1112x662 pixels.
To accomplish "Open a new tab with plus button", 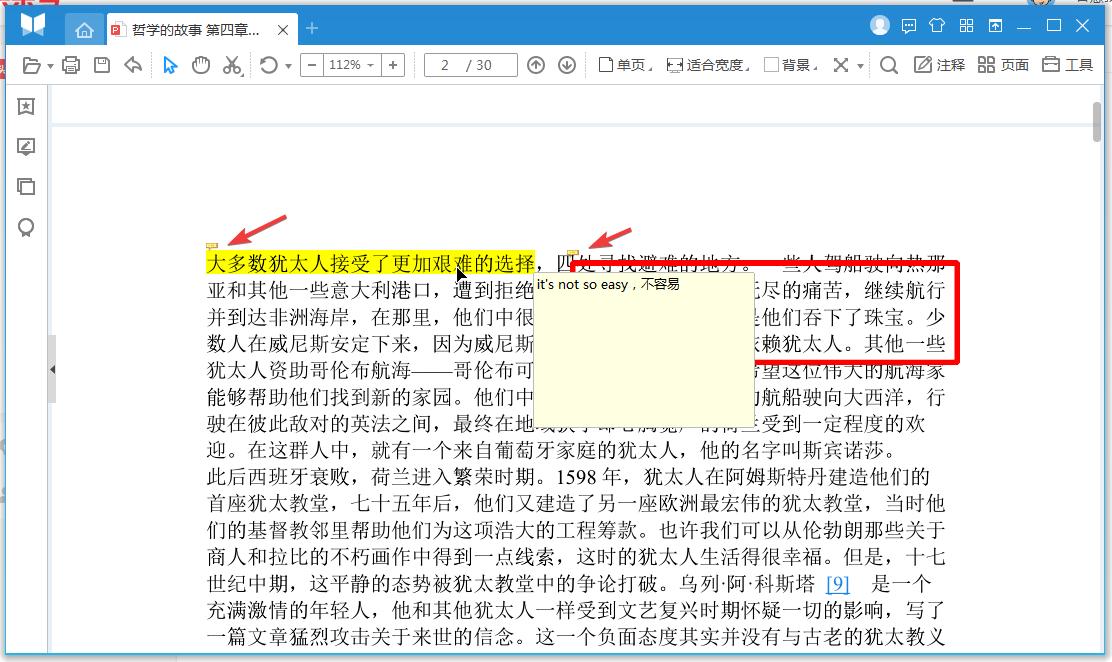I will pos(312,29).
